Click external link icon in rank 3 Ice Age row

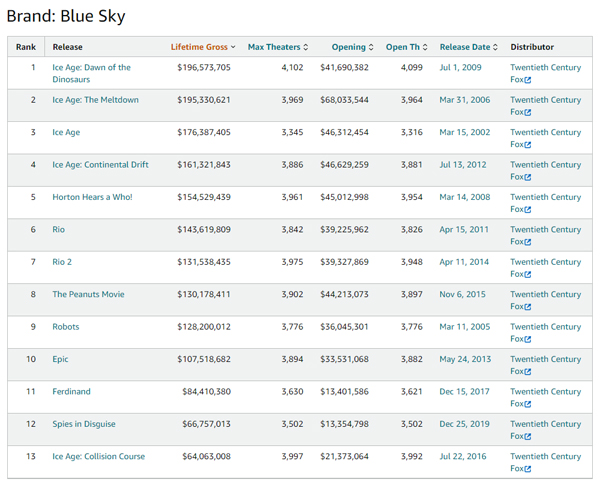(x=528, y=145)
